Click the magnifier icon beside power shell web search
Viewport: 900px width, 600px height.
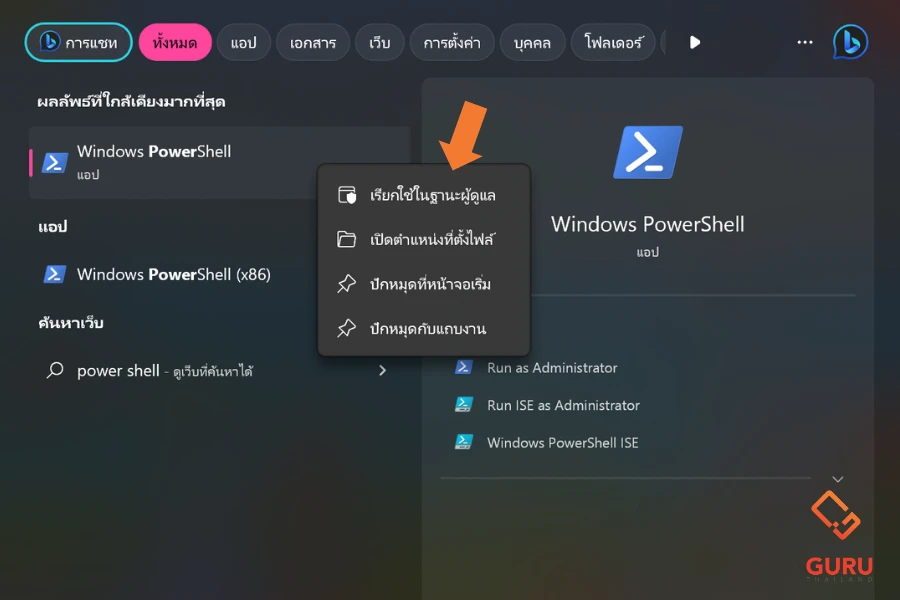[55, 371]
